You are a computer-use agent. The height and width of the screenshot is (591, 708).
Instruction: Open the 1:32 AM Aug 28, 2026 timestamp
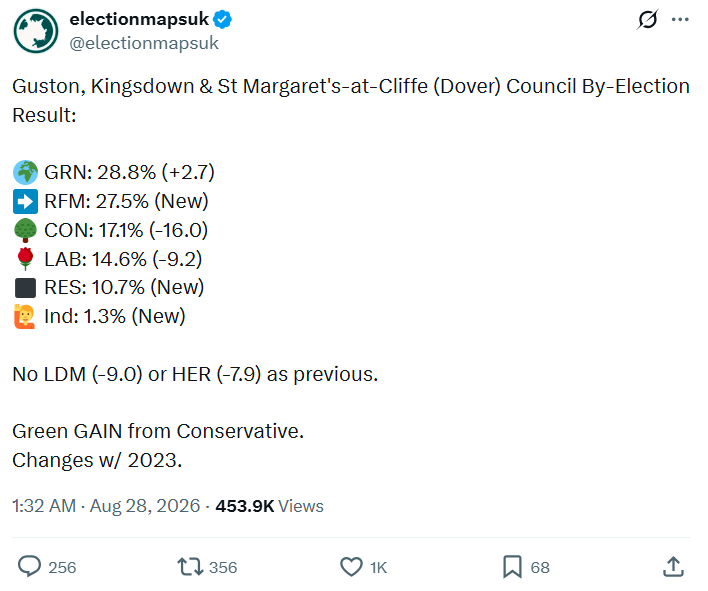(106, 506)
